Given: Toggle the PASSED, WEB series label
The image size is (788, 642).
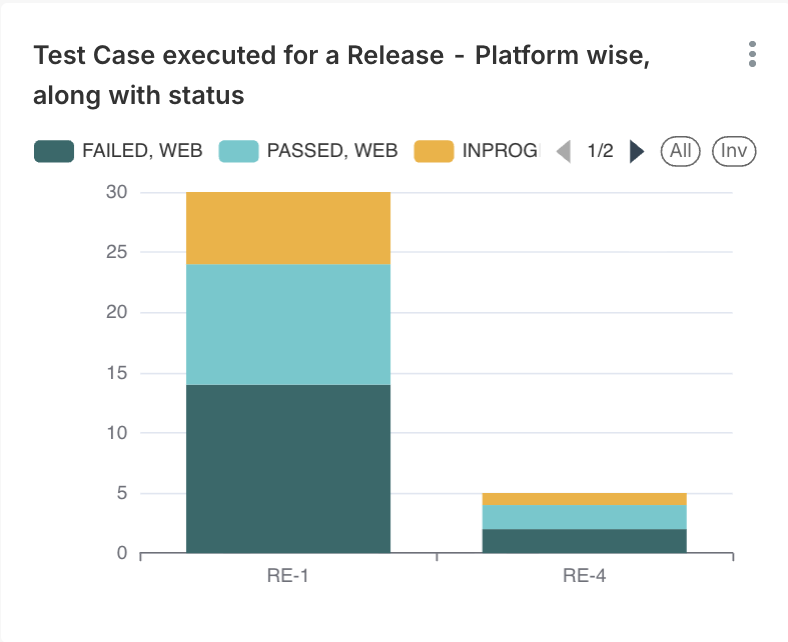Looking at the screenshot, I should [x=332, y=152].
